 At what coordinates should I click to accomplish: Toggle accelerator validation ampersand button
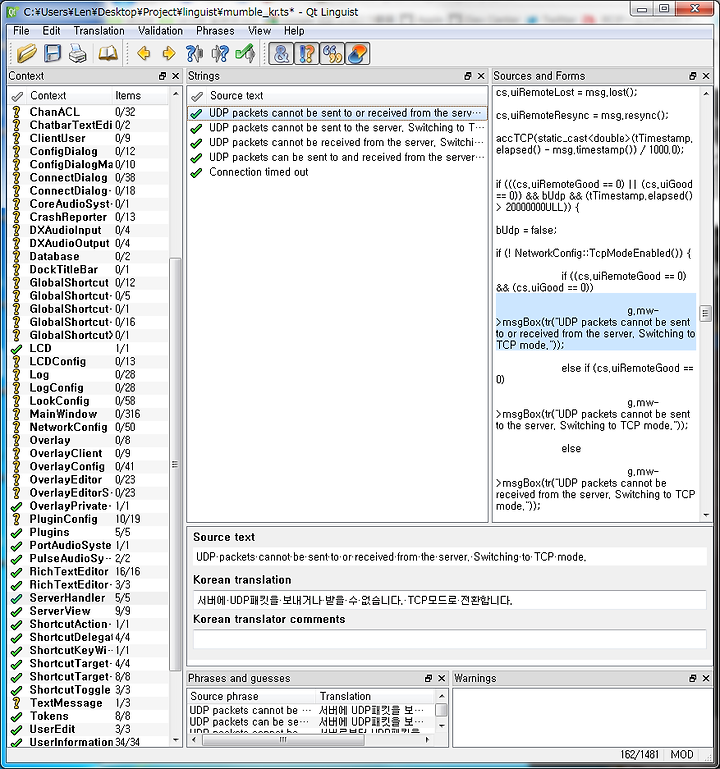click(x=282, y=53)
